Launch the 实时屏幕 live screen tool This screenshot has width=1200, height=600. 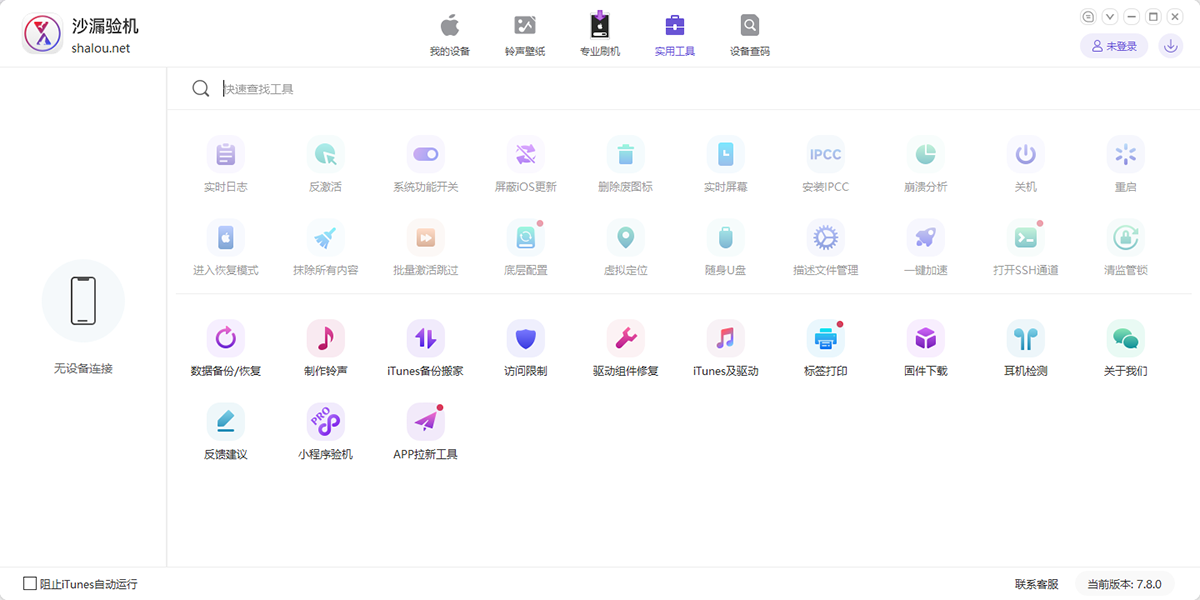pyautogui.click(x=726, y=165)
